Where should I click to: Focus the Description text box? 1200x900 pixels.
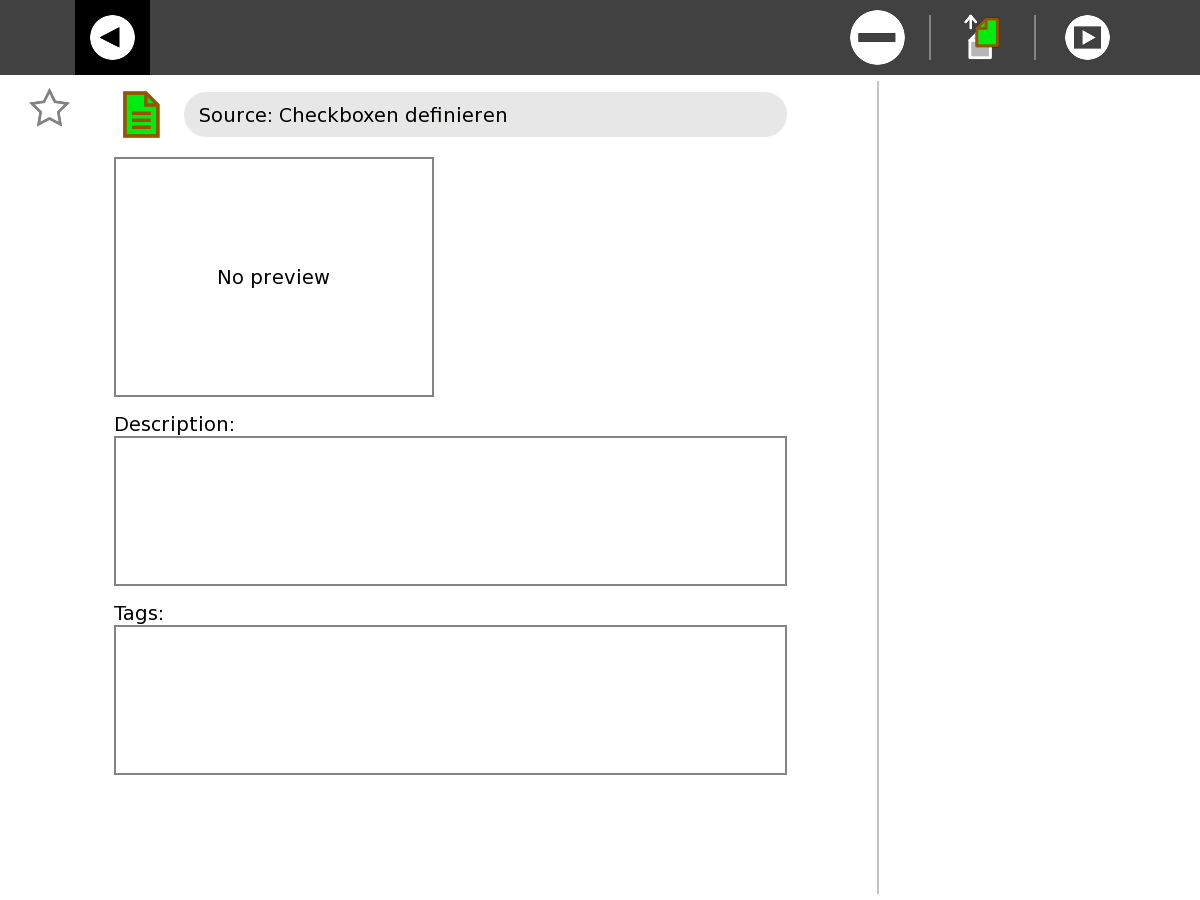click(x=450, y=511)
